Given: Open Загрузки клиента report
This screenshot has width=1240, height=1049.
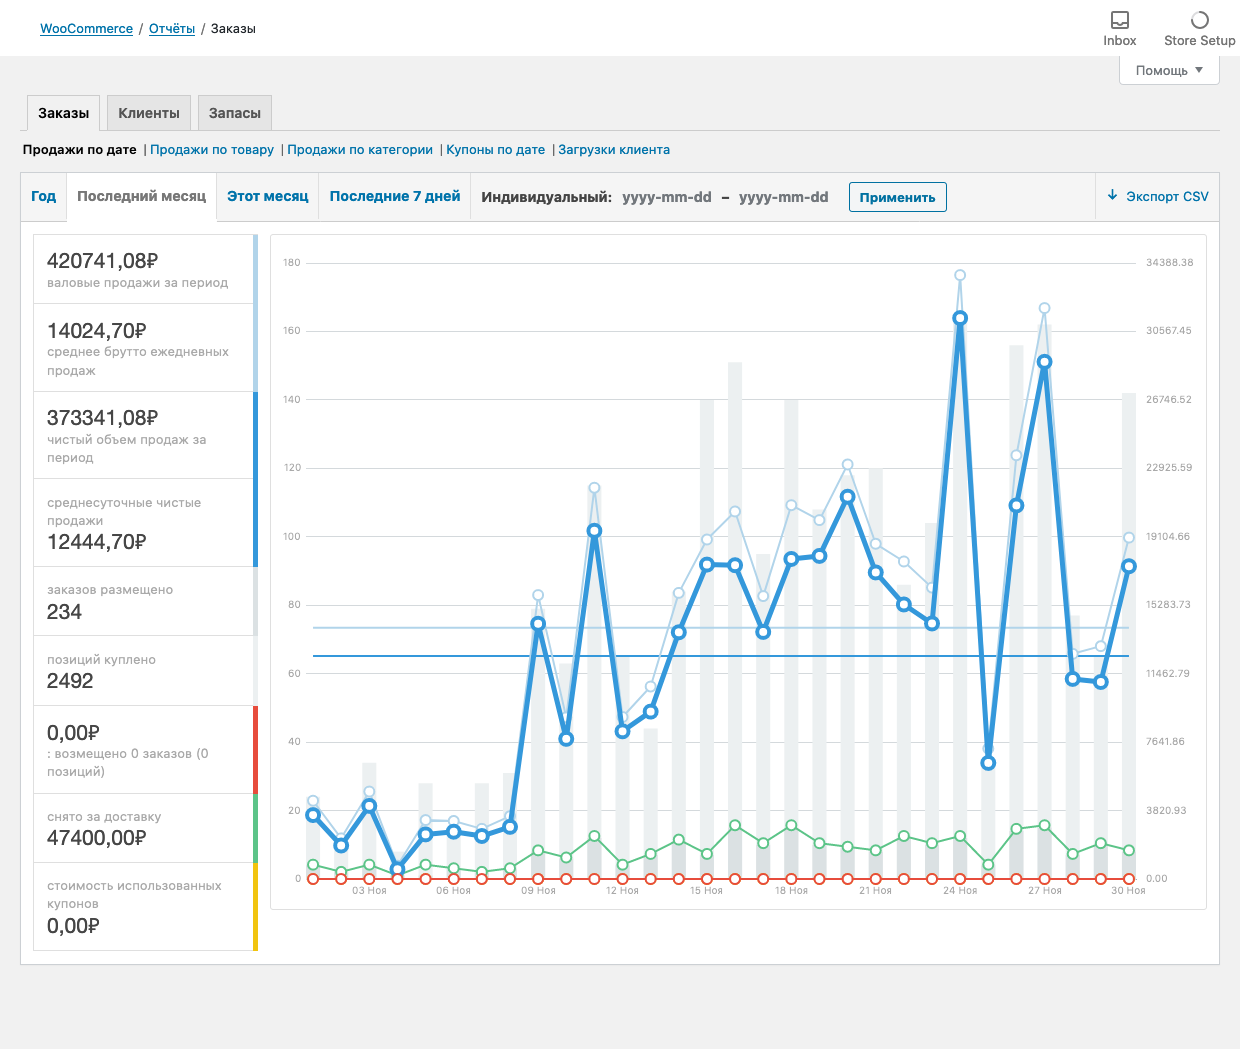Looking at the screenshot, I should point(614,150).
